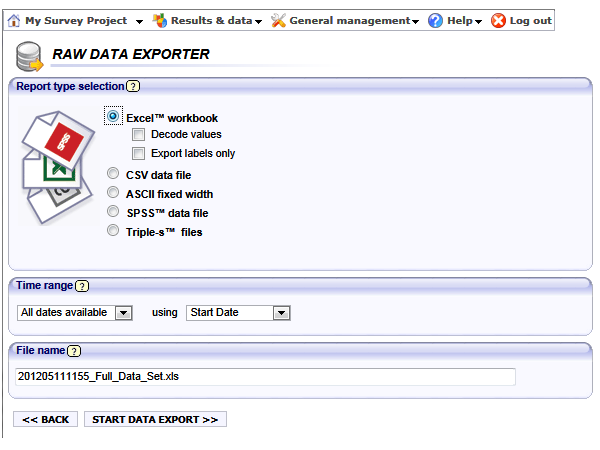Open help icon beside Time range
The image size is (600, 450).
pyautogui.click(x=82, y=286)
